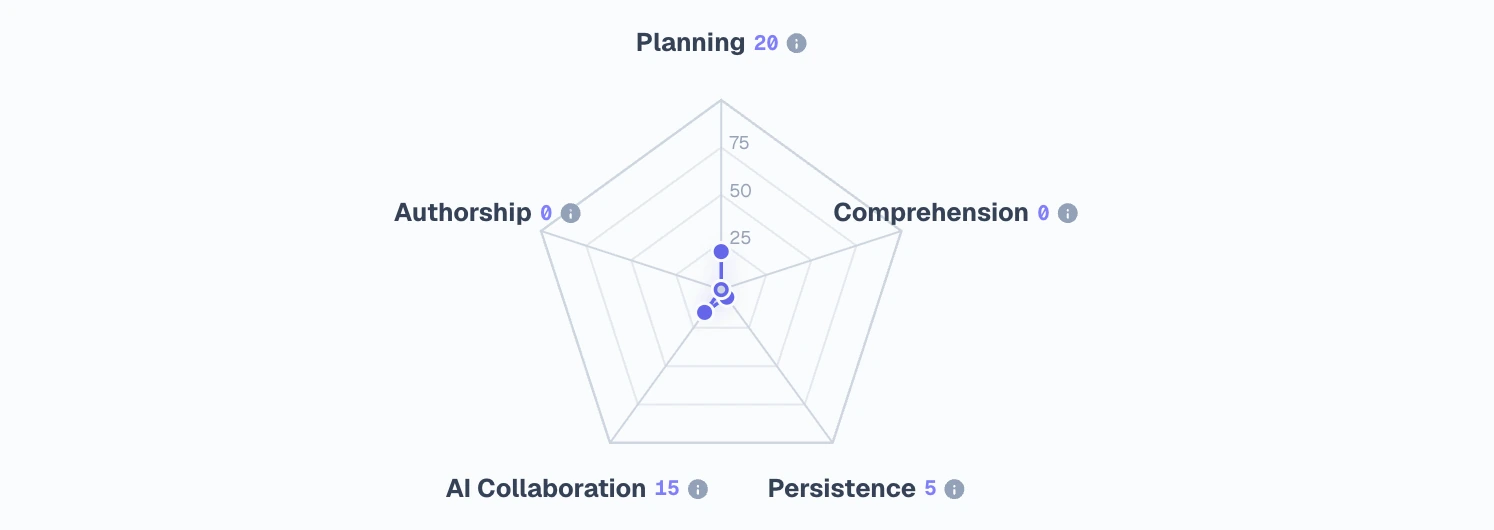The width and height of the screenshot is (1494, 530).
Task: Open the Comprehension info tooltip icon
Action: [x=1067, y=213]
